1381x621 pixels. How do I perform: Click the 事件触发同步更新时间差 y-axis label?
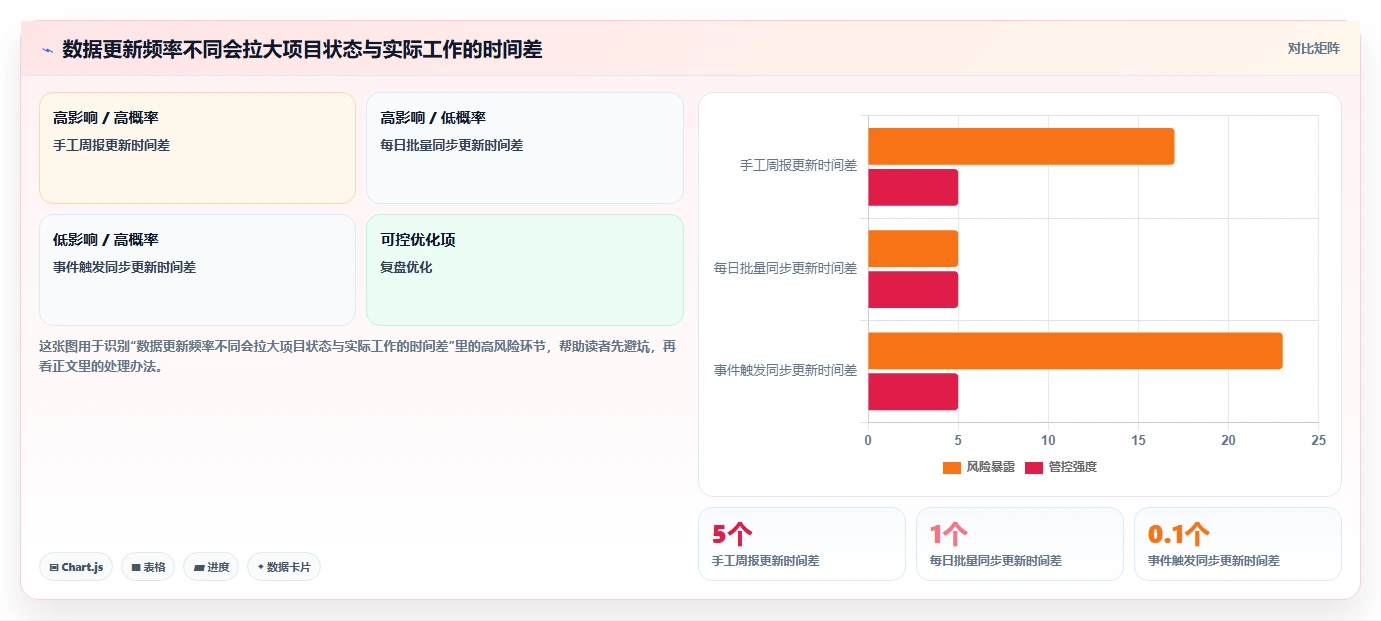click(x=785, y=370)
